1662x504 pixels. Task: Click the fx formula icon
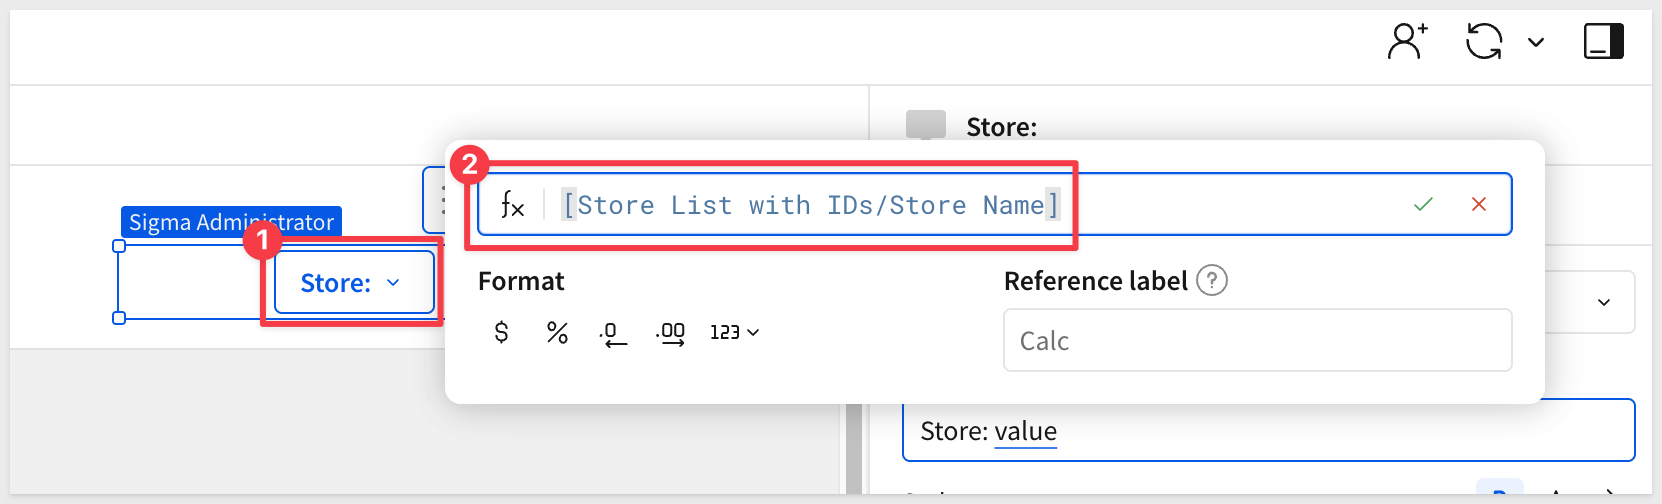(x=512, y=205)
